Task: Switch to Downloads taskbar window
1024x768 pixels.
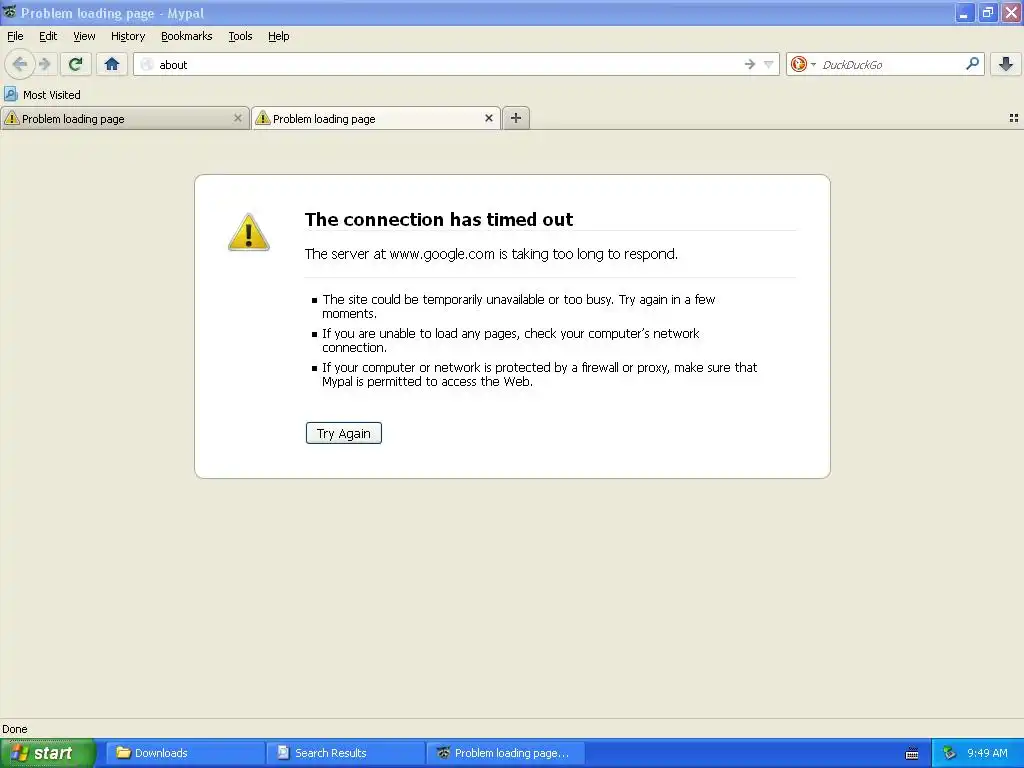Action: (x=185, y=753)
